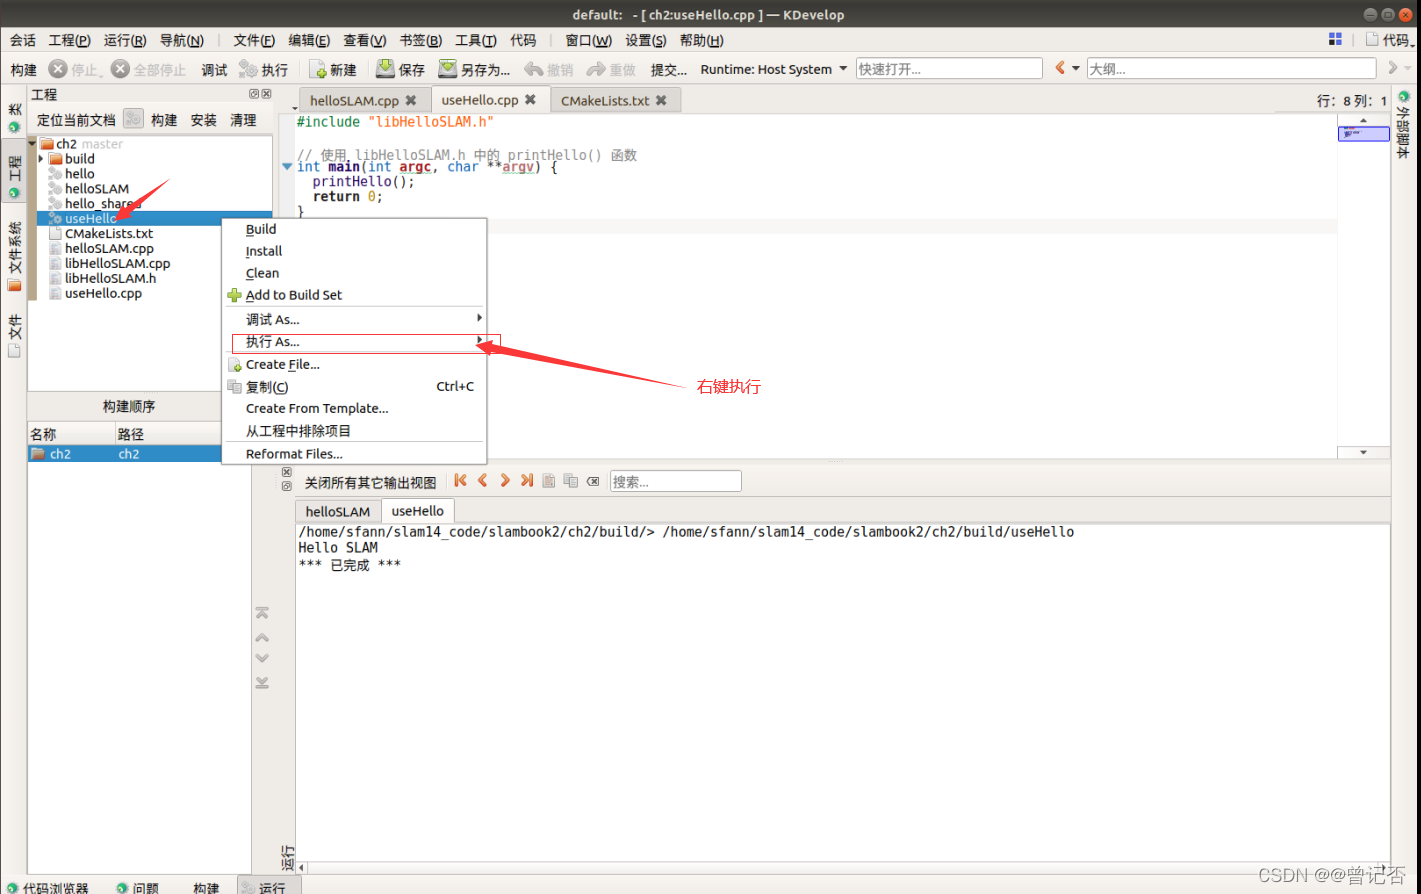Expand the build folder in project tree

pyautogui.click(x=41, y=158)
